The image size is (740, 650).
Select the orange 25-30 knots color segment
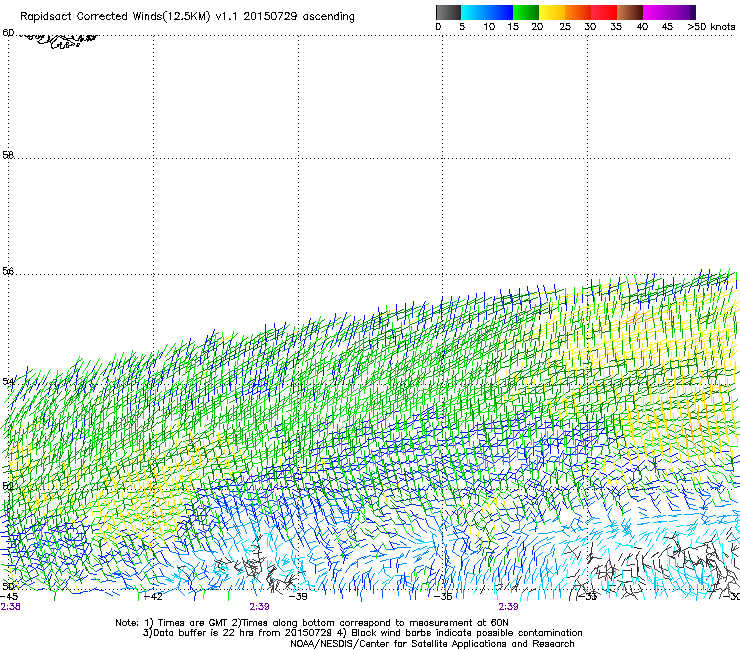578,12
